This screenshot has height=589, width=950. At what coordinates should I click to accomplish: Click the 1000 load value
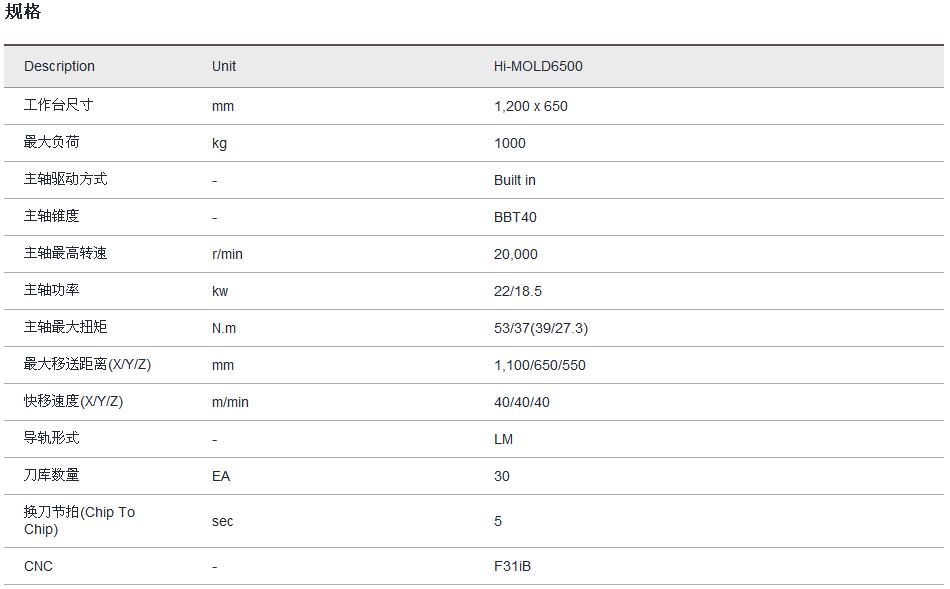pos(510,143)
